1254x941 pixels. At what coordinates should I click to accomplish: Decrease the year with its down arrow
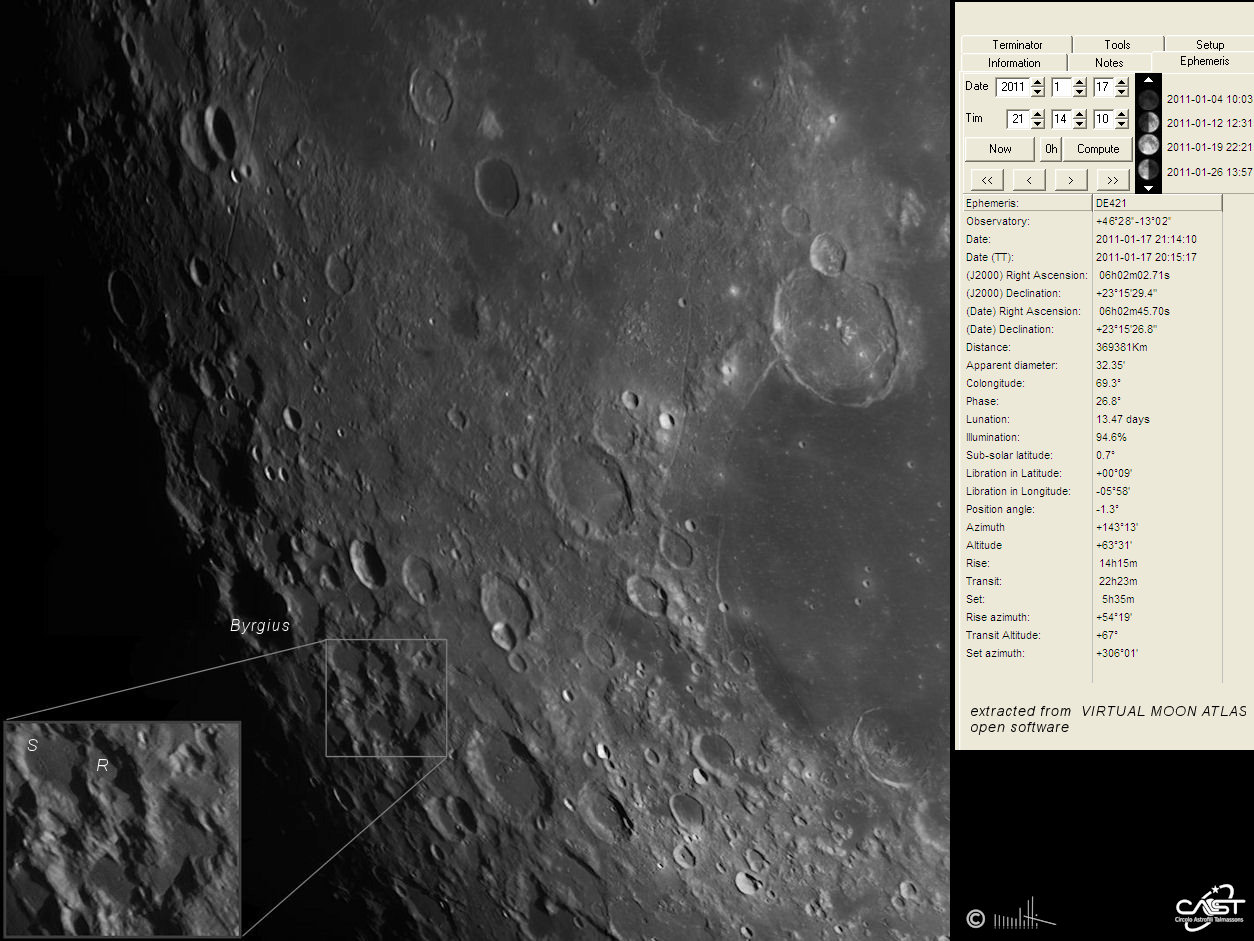tap(1038, 92)
